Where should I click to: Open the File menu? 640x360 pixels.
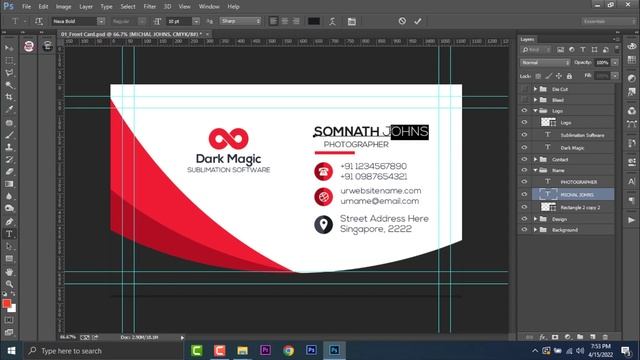click(27, 7)
